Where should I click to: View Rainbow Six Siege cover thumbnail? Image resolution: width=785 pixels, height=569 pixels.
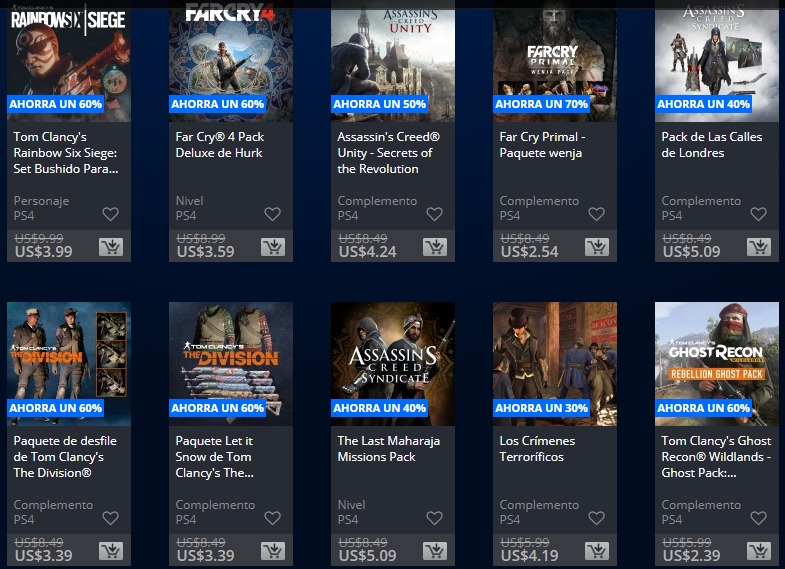69,61
